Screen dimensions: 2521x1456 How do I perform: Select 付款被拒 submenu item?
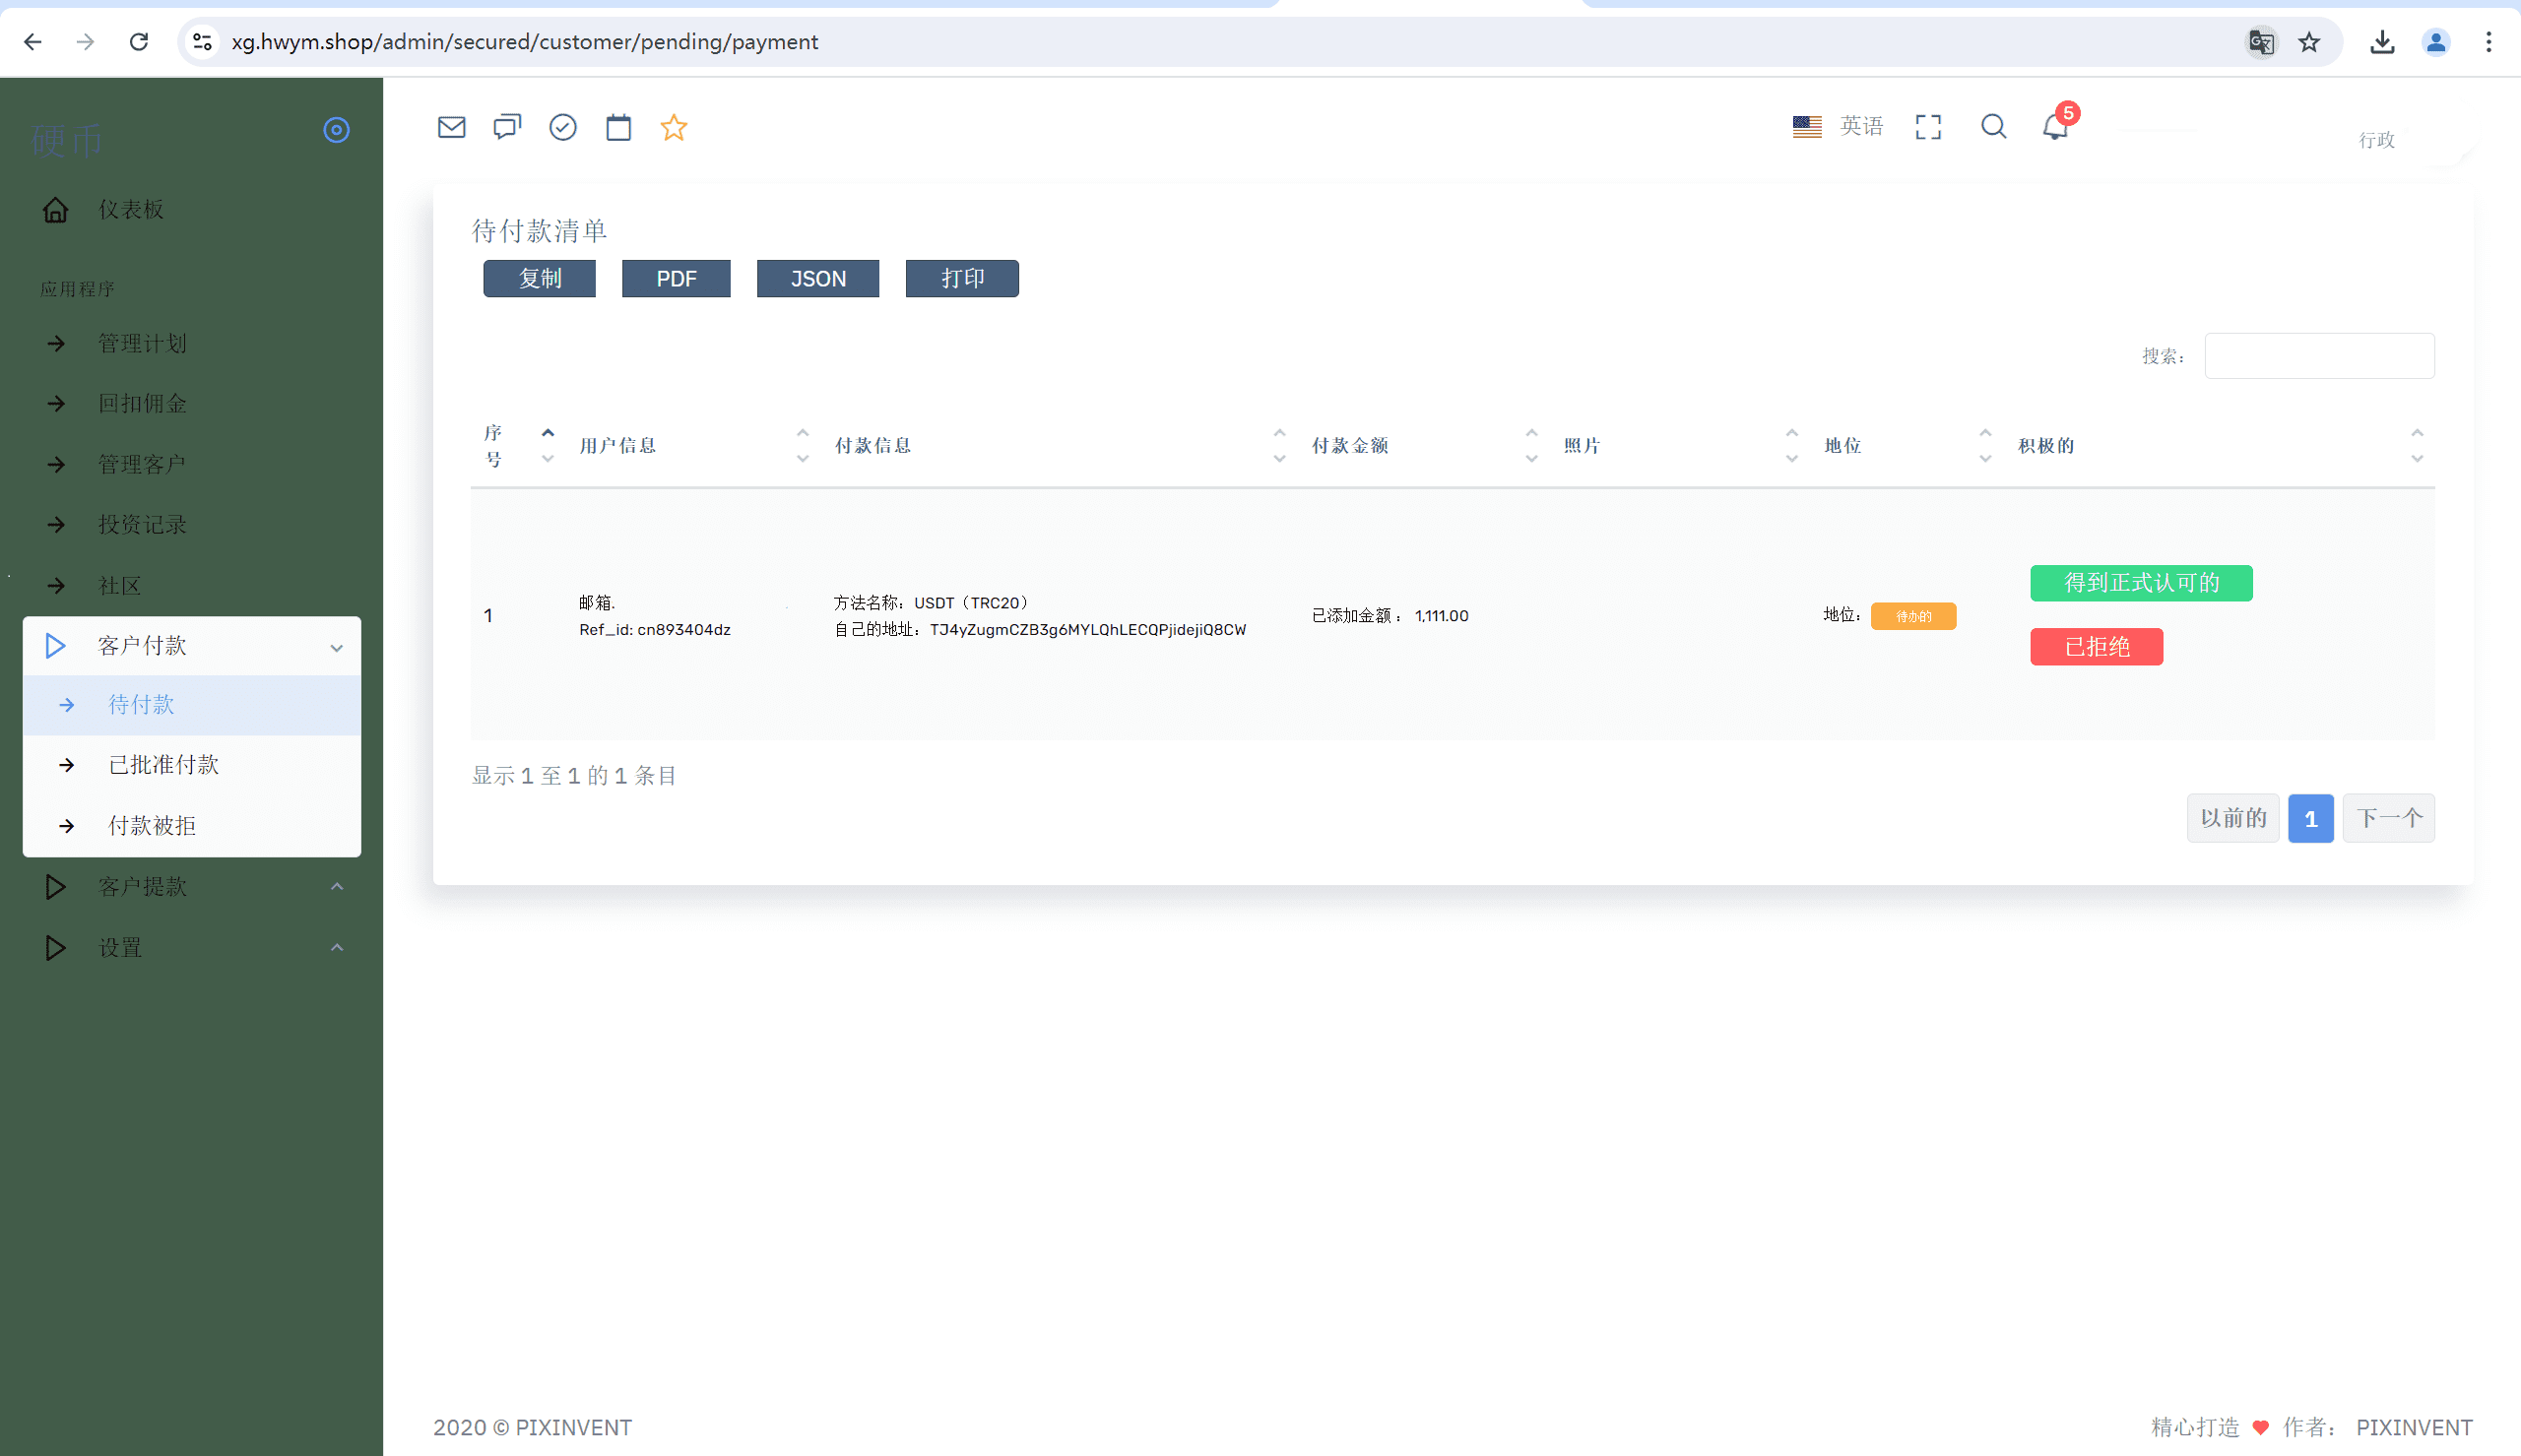pos(192,826)
